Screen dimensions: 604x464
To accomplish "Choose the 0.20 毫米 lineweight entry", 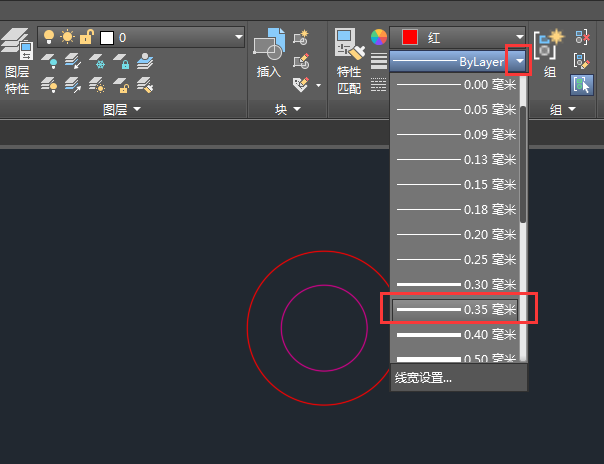I will click(x=455, y=235).
